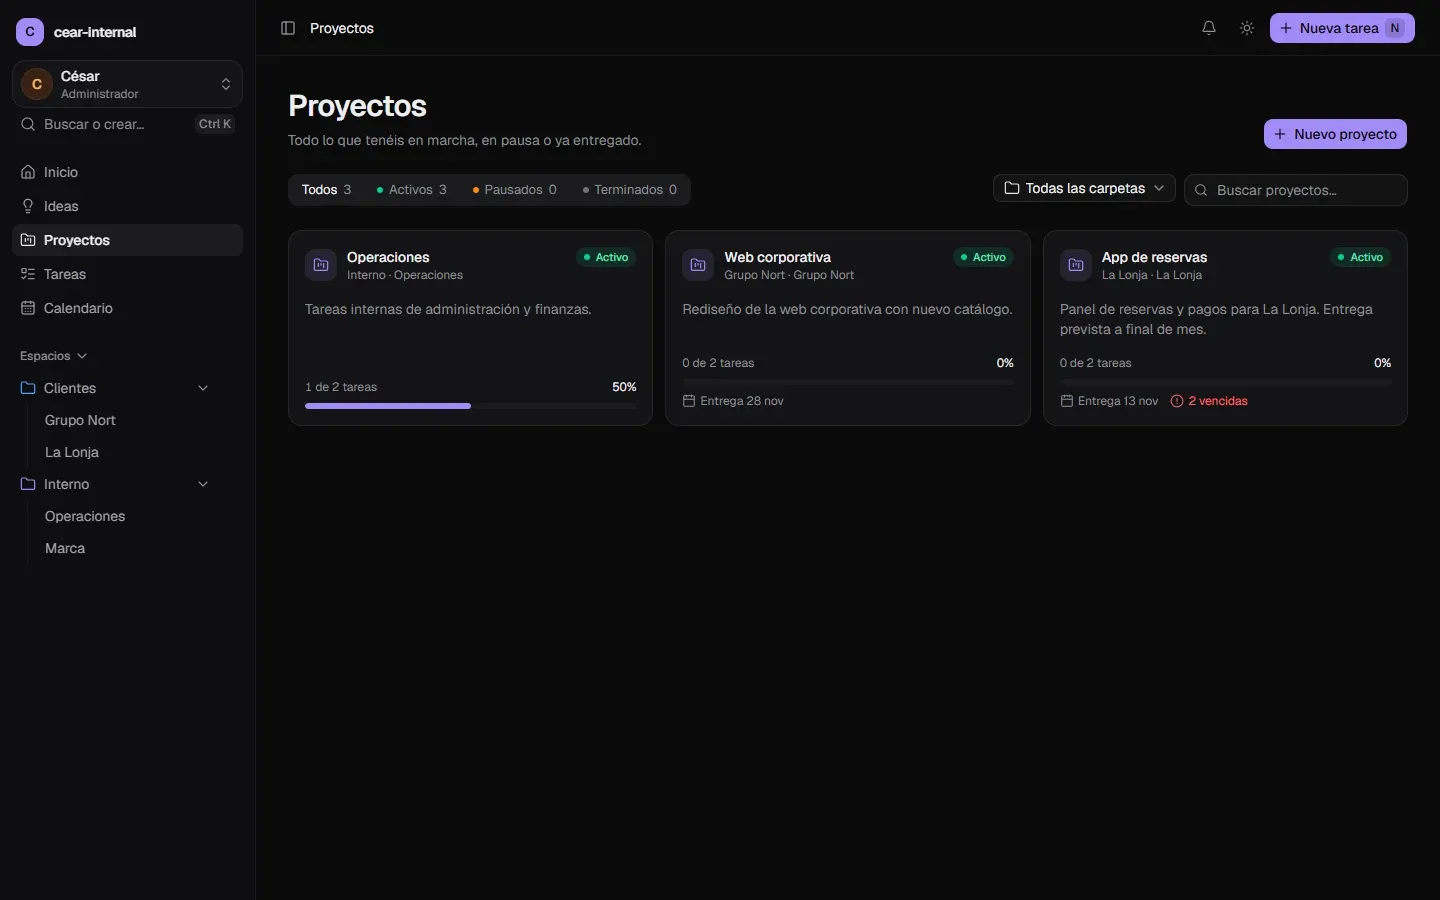Open Tareas in the sidebar

pyautogui.click(x=127, y=274)
